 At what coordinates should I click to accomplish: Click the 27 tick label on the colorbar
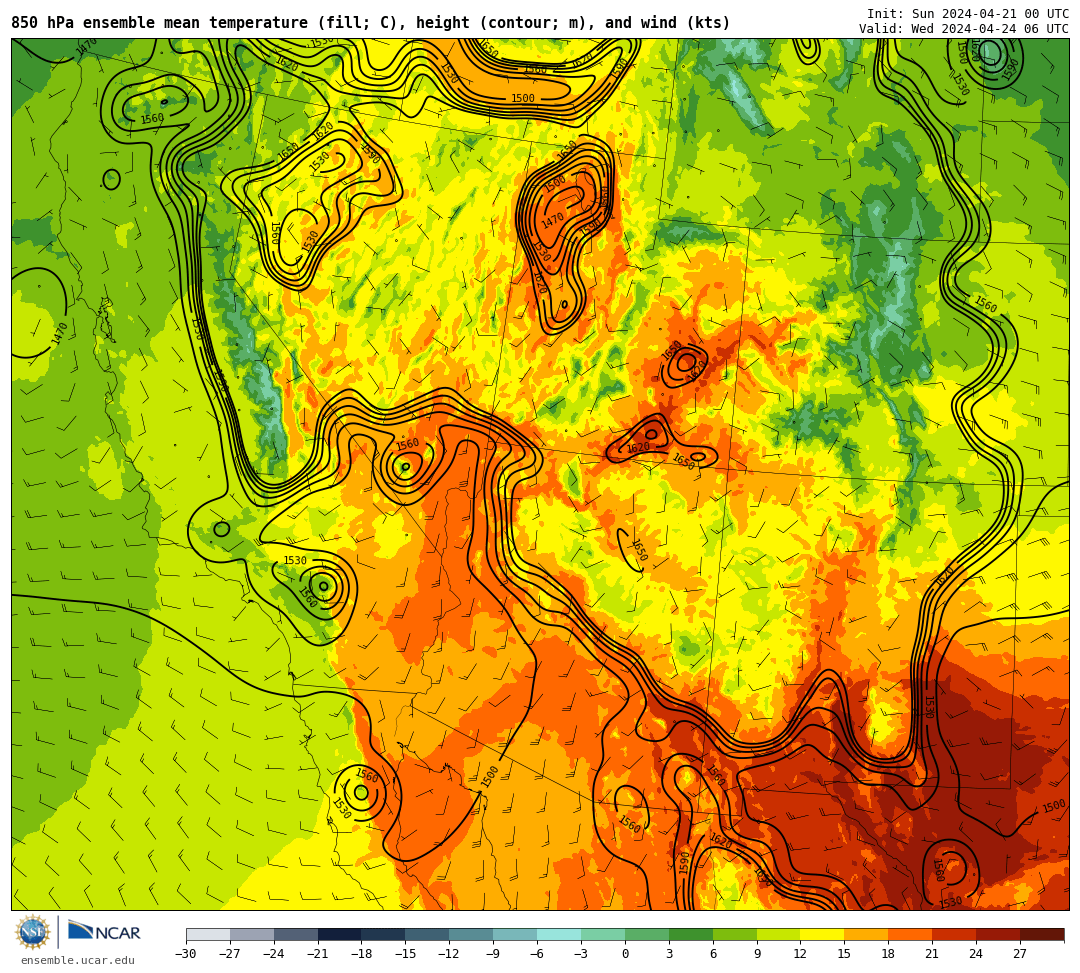(x=1020, y=954)
